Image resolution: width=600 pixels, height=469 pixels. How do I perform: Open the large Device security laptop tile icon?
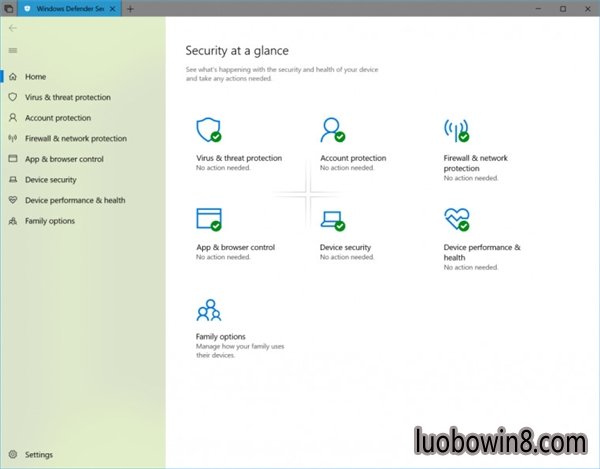click(333, 221)
